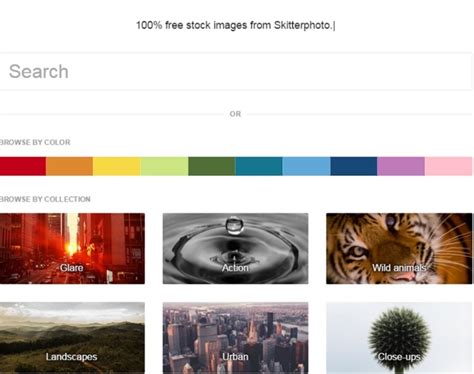Screen dimensions: 474x374
Task: Select the dark green color swatch
Action: pyautogui.click(x=212, y=166)
